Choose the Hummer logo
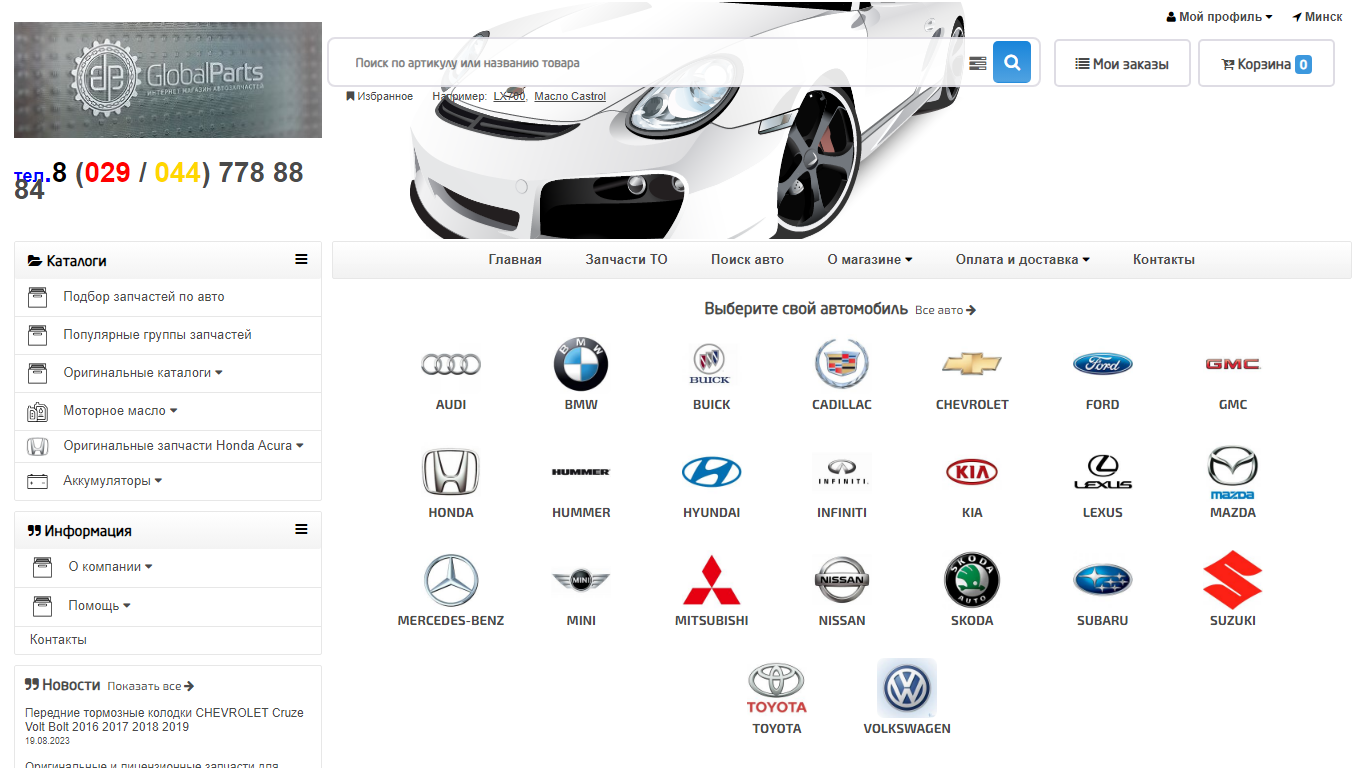 pos(581,471)
